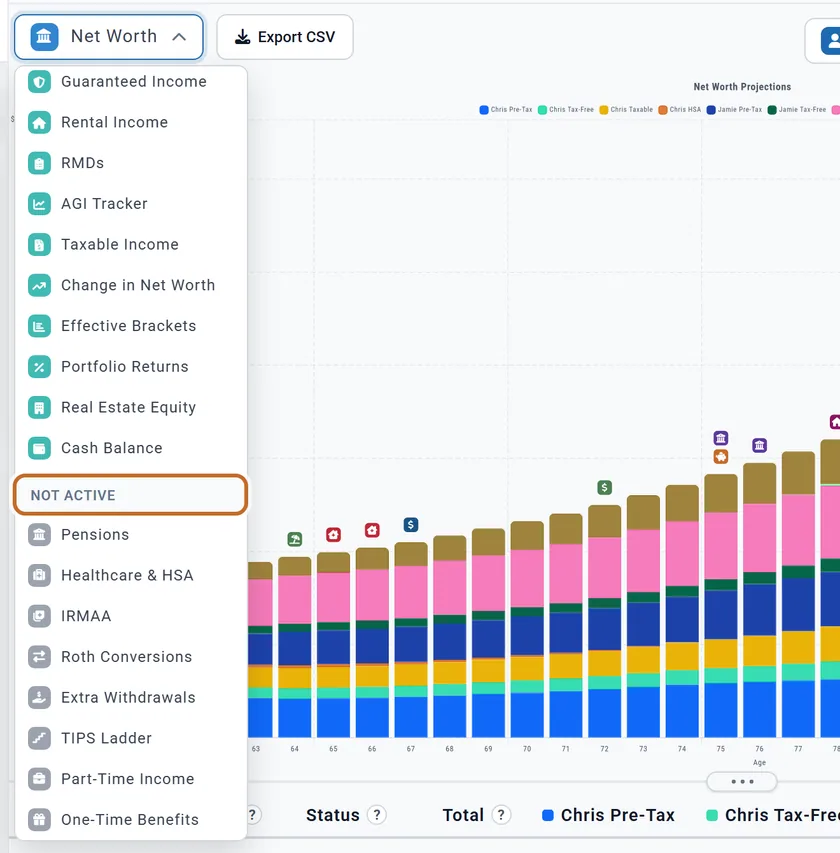Toggle Chris Taxable in the chart legend
The width and height of the screenshot is (840, 853).
tap(626, 110)
